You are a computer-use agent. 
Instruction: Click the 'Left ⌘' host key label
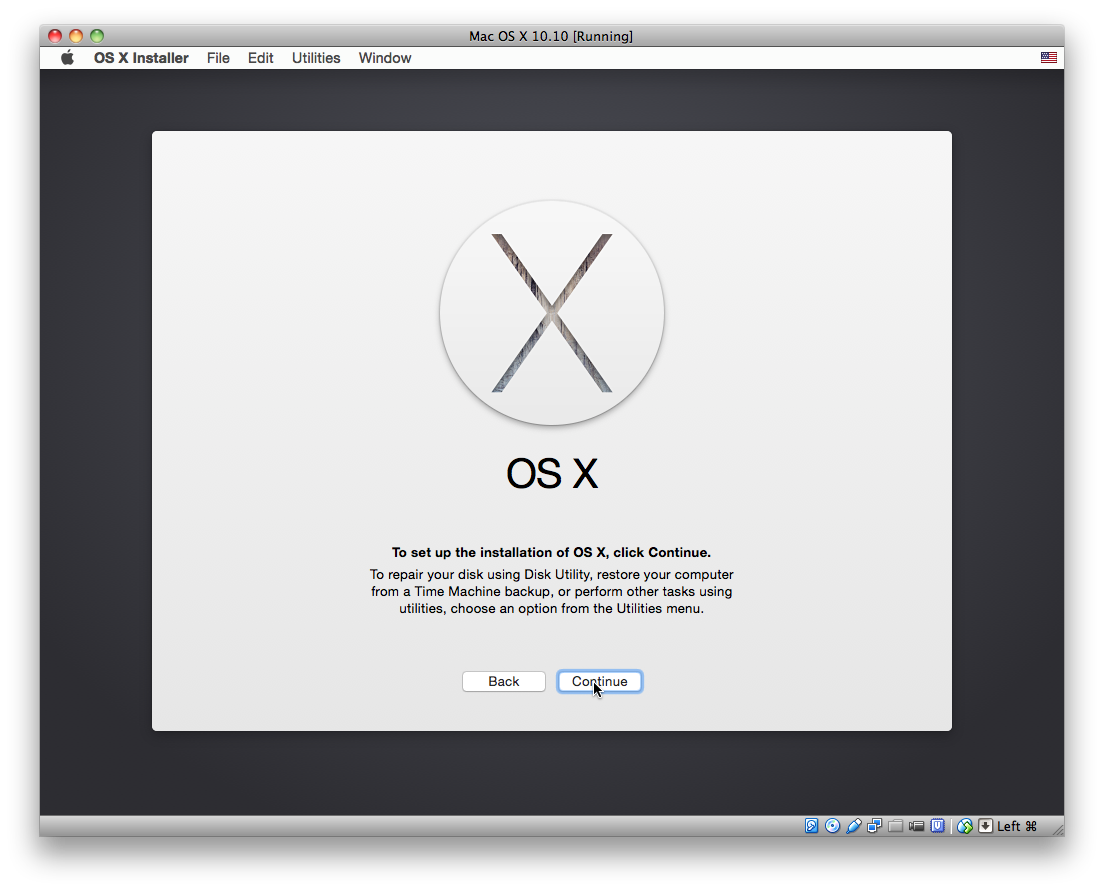[1017, 826]
